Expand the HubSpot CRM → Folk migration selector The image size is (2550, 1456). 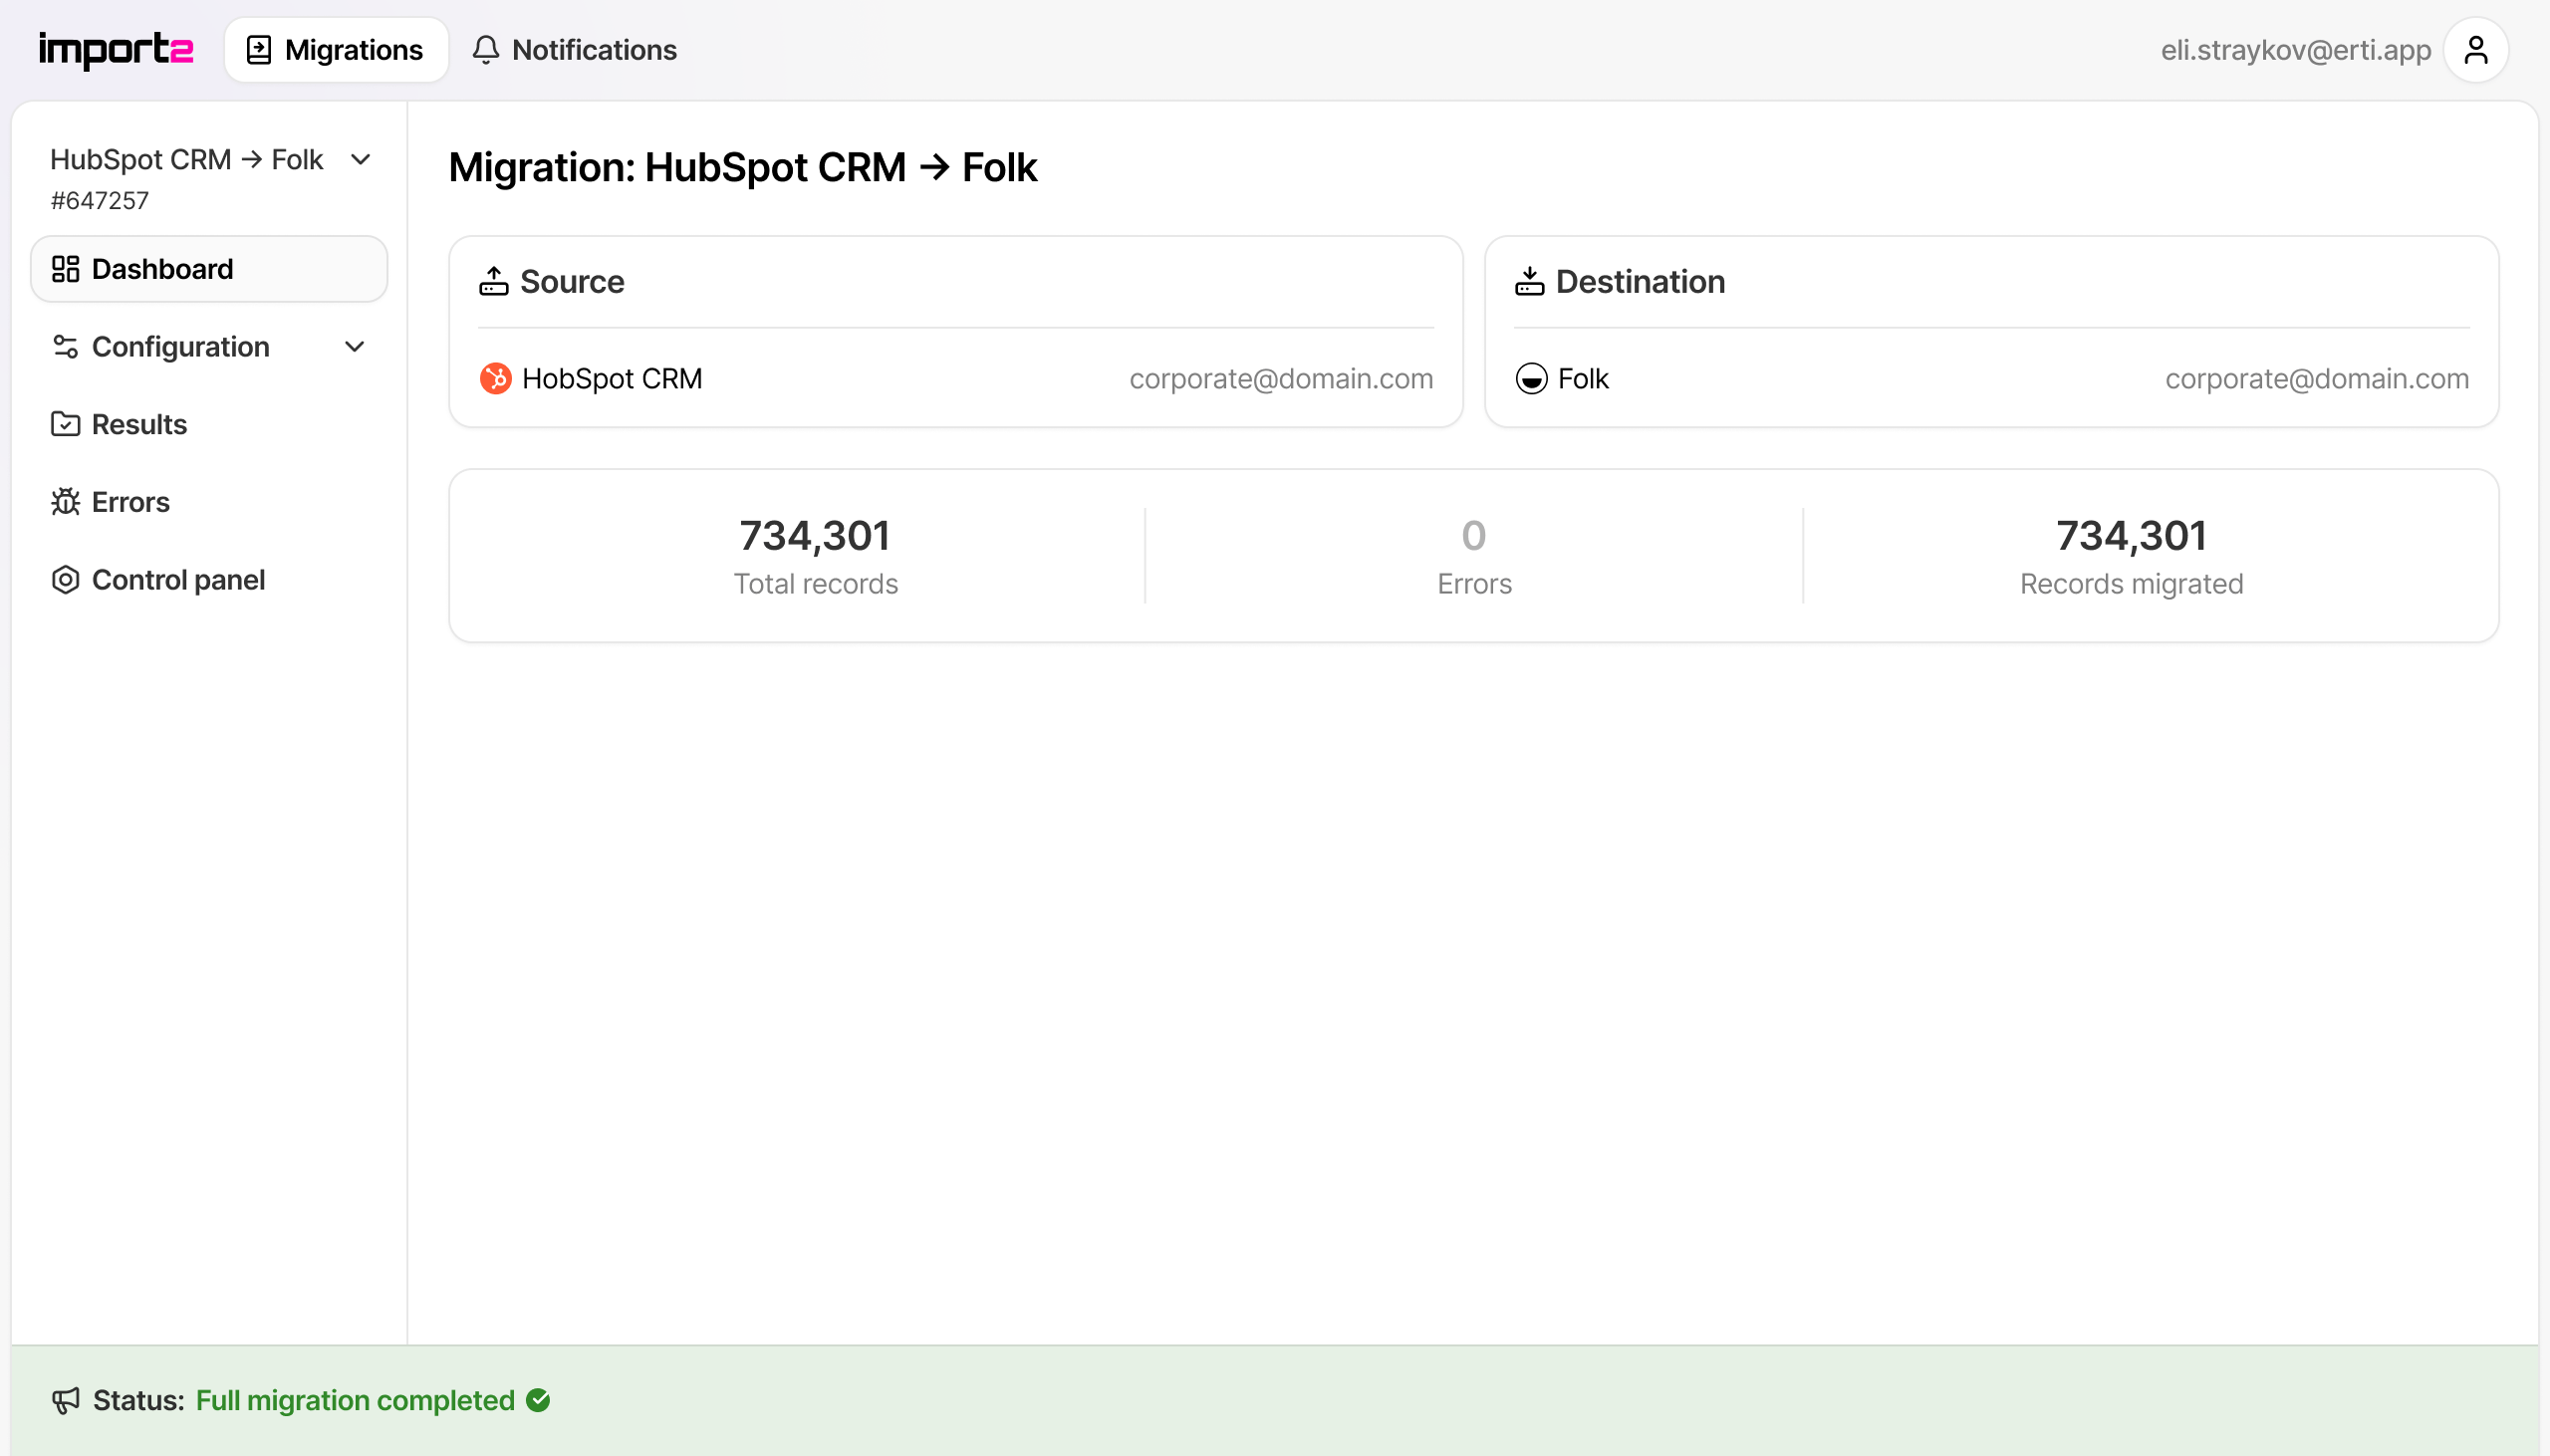pyautogui.click(x=360, y=160)
